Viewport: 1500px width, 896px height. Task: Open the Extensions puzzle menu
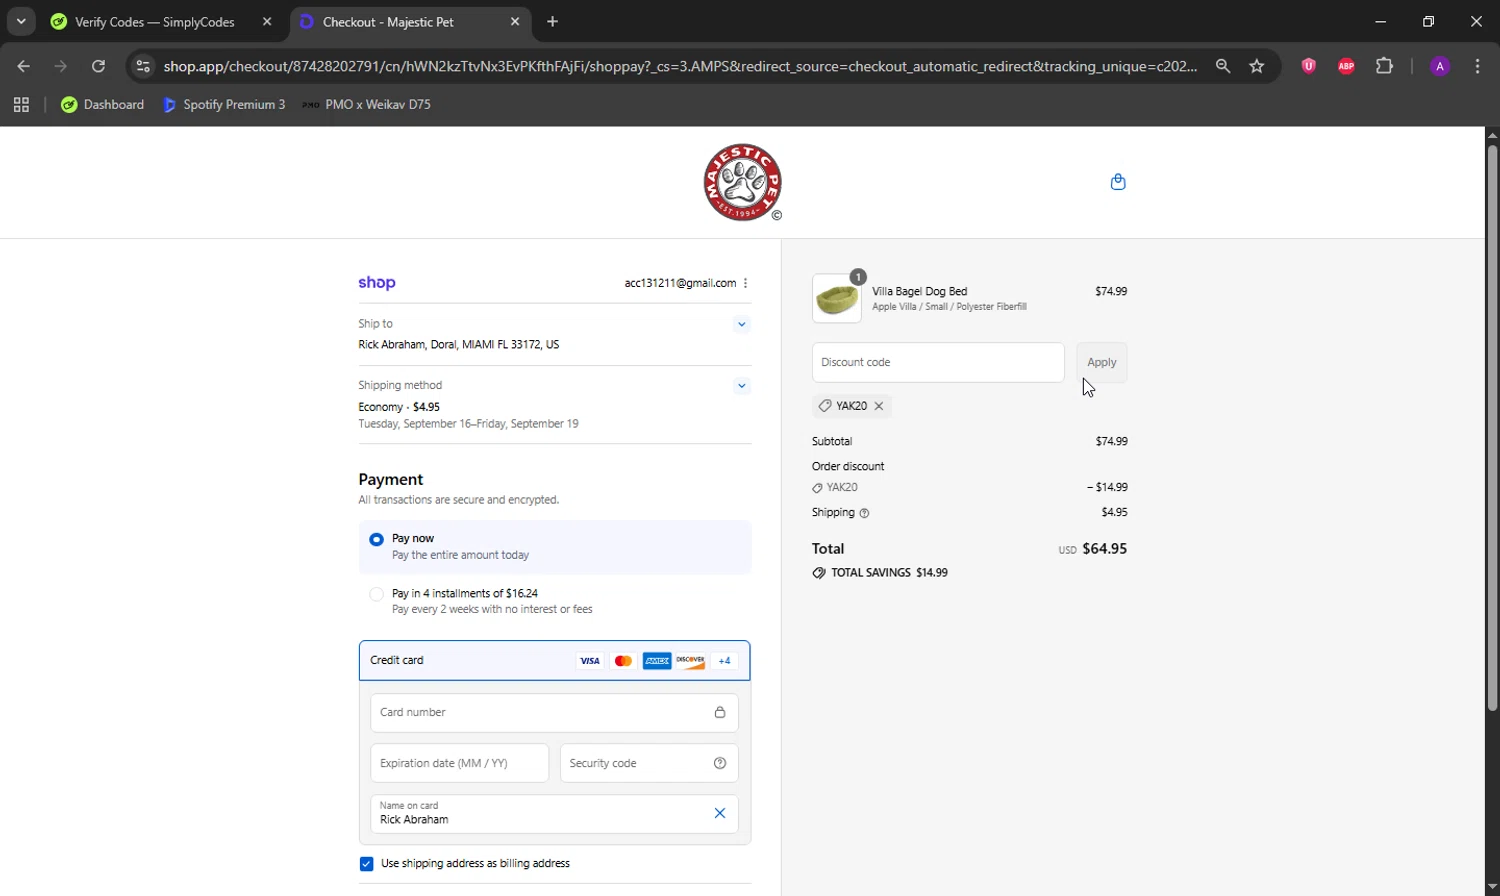[x=1384, y=66]
